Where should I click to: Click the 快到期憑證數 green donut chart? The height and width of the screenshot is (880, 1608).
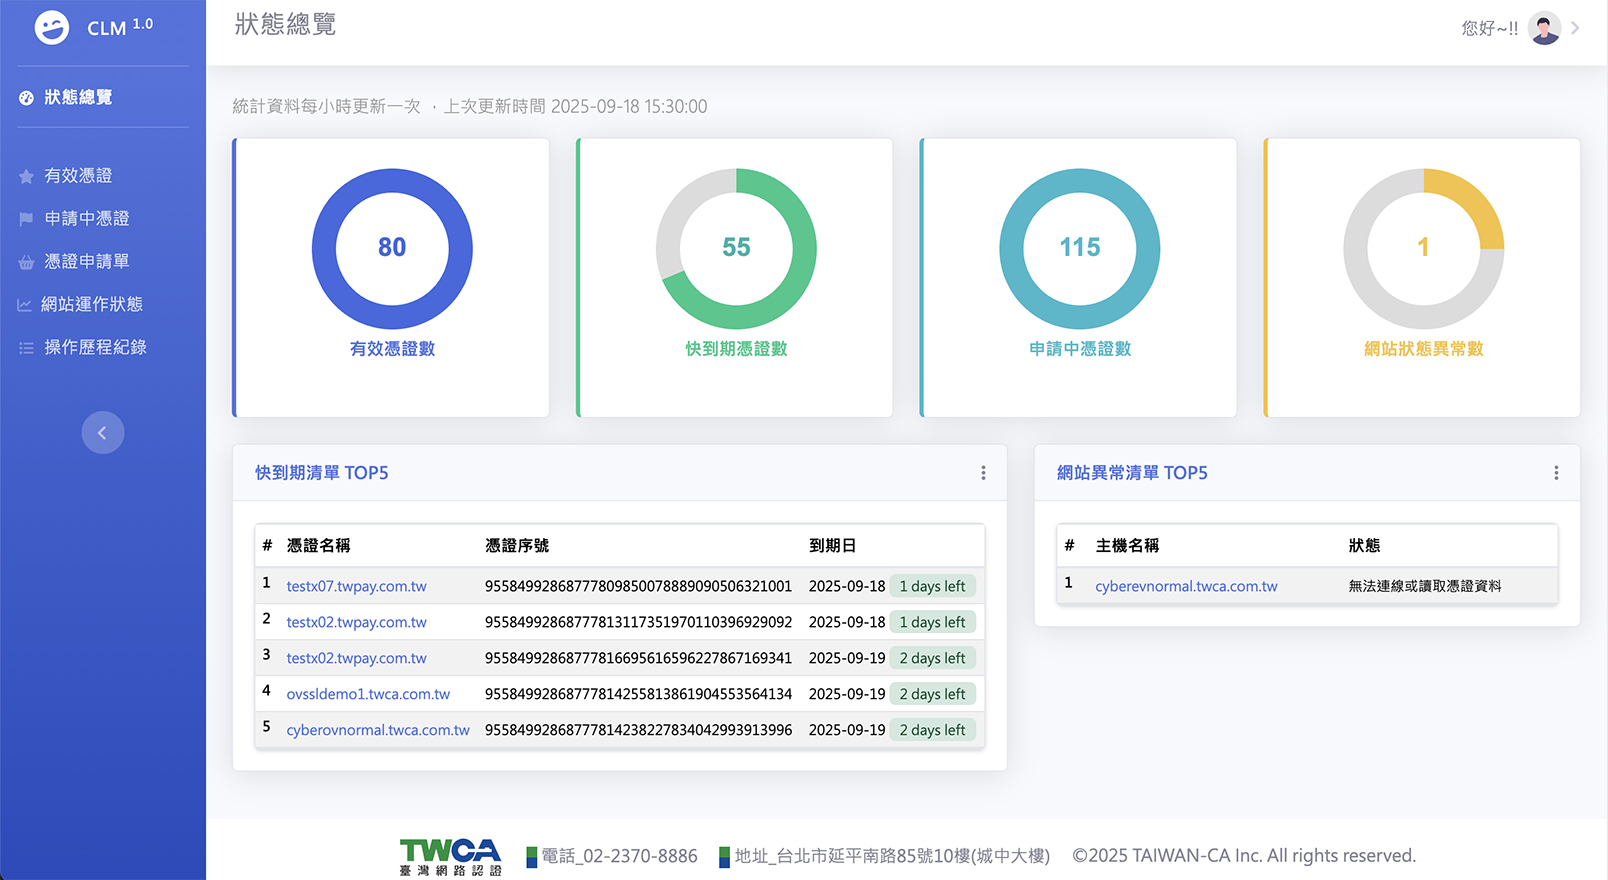[x=736, y=249]
